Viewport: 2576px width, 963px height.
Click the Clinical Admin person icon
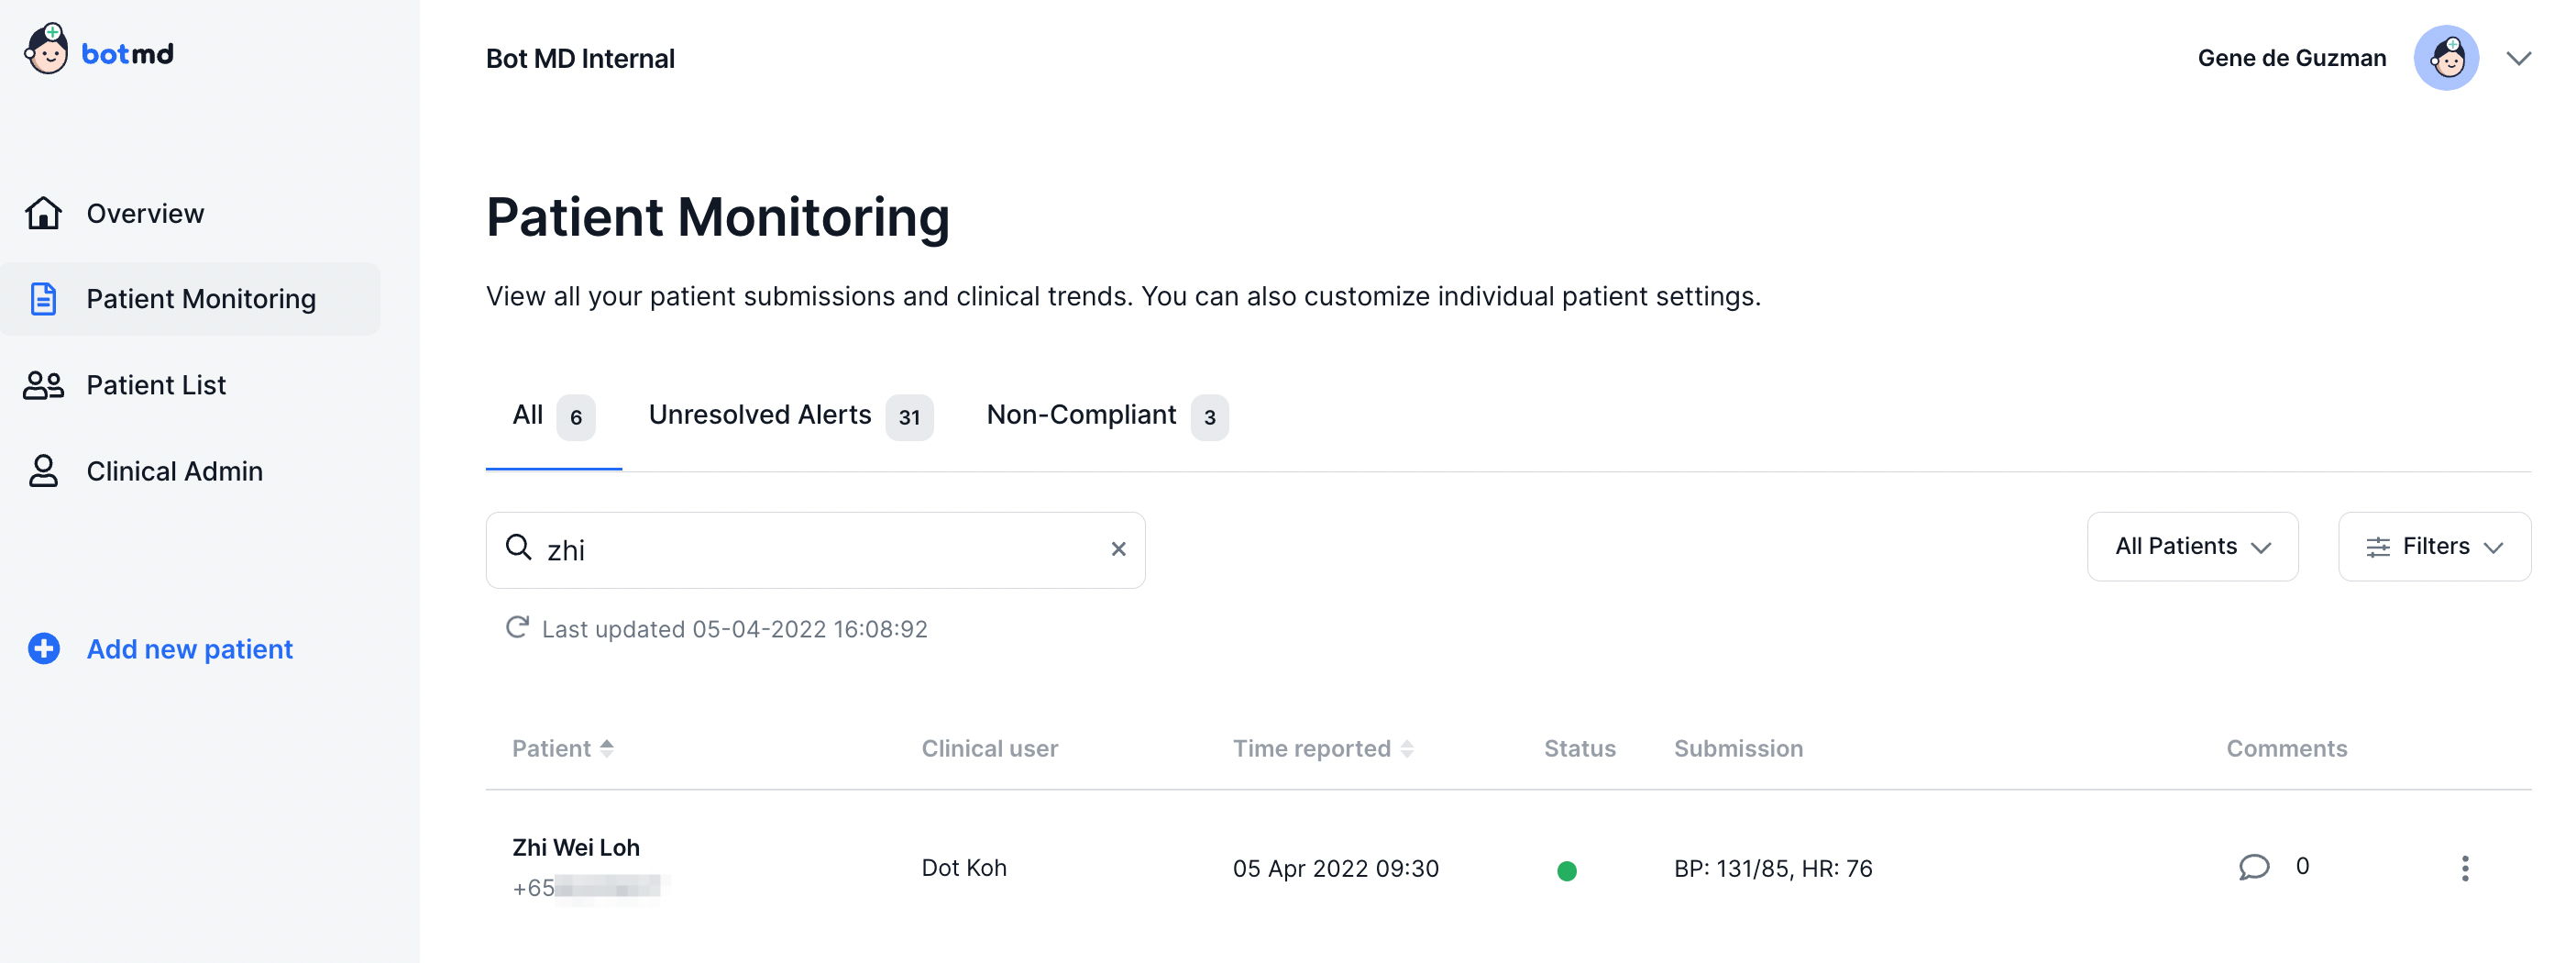click(43, 471)
